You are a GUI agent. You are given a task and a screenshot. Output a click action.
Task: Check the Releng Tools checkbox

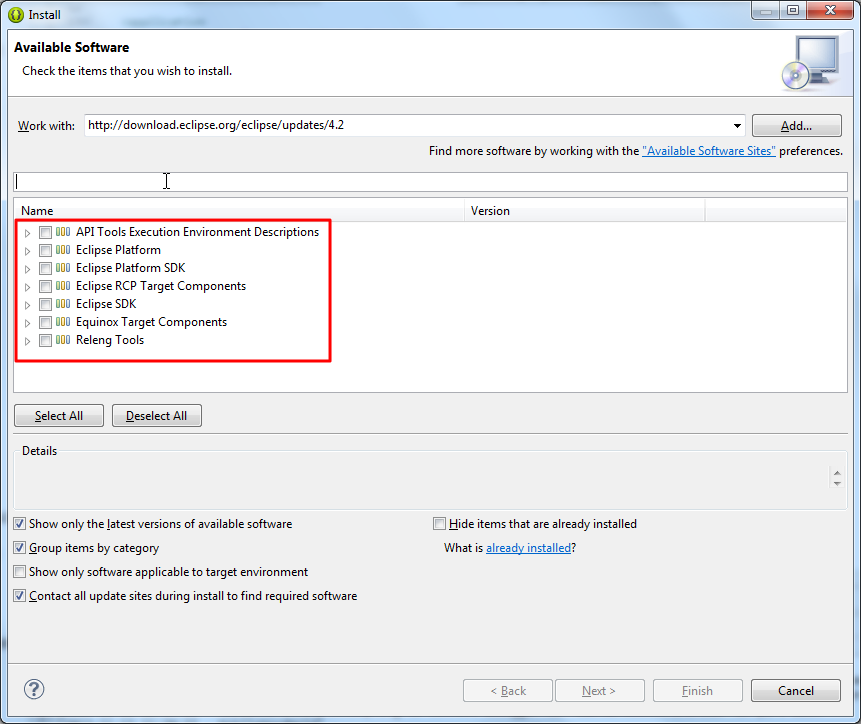tap(46, 340)
